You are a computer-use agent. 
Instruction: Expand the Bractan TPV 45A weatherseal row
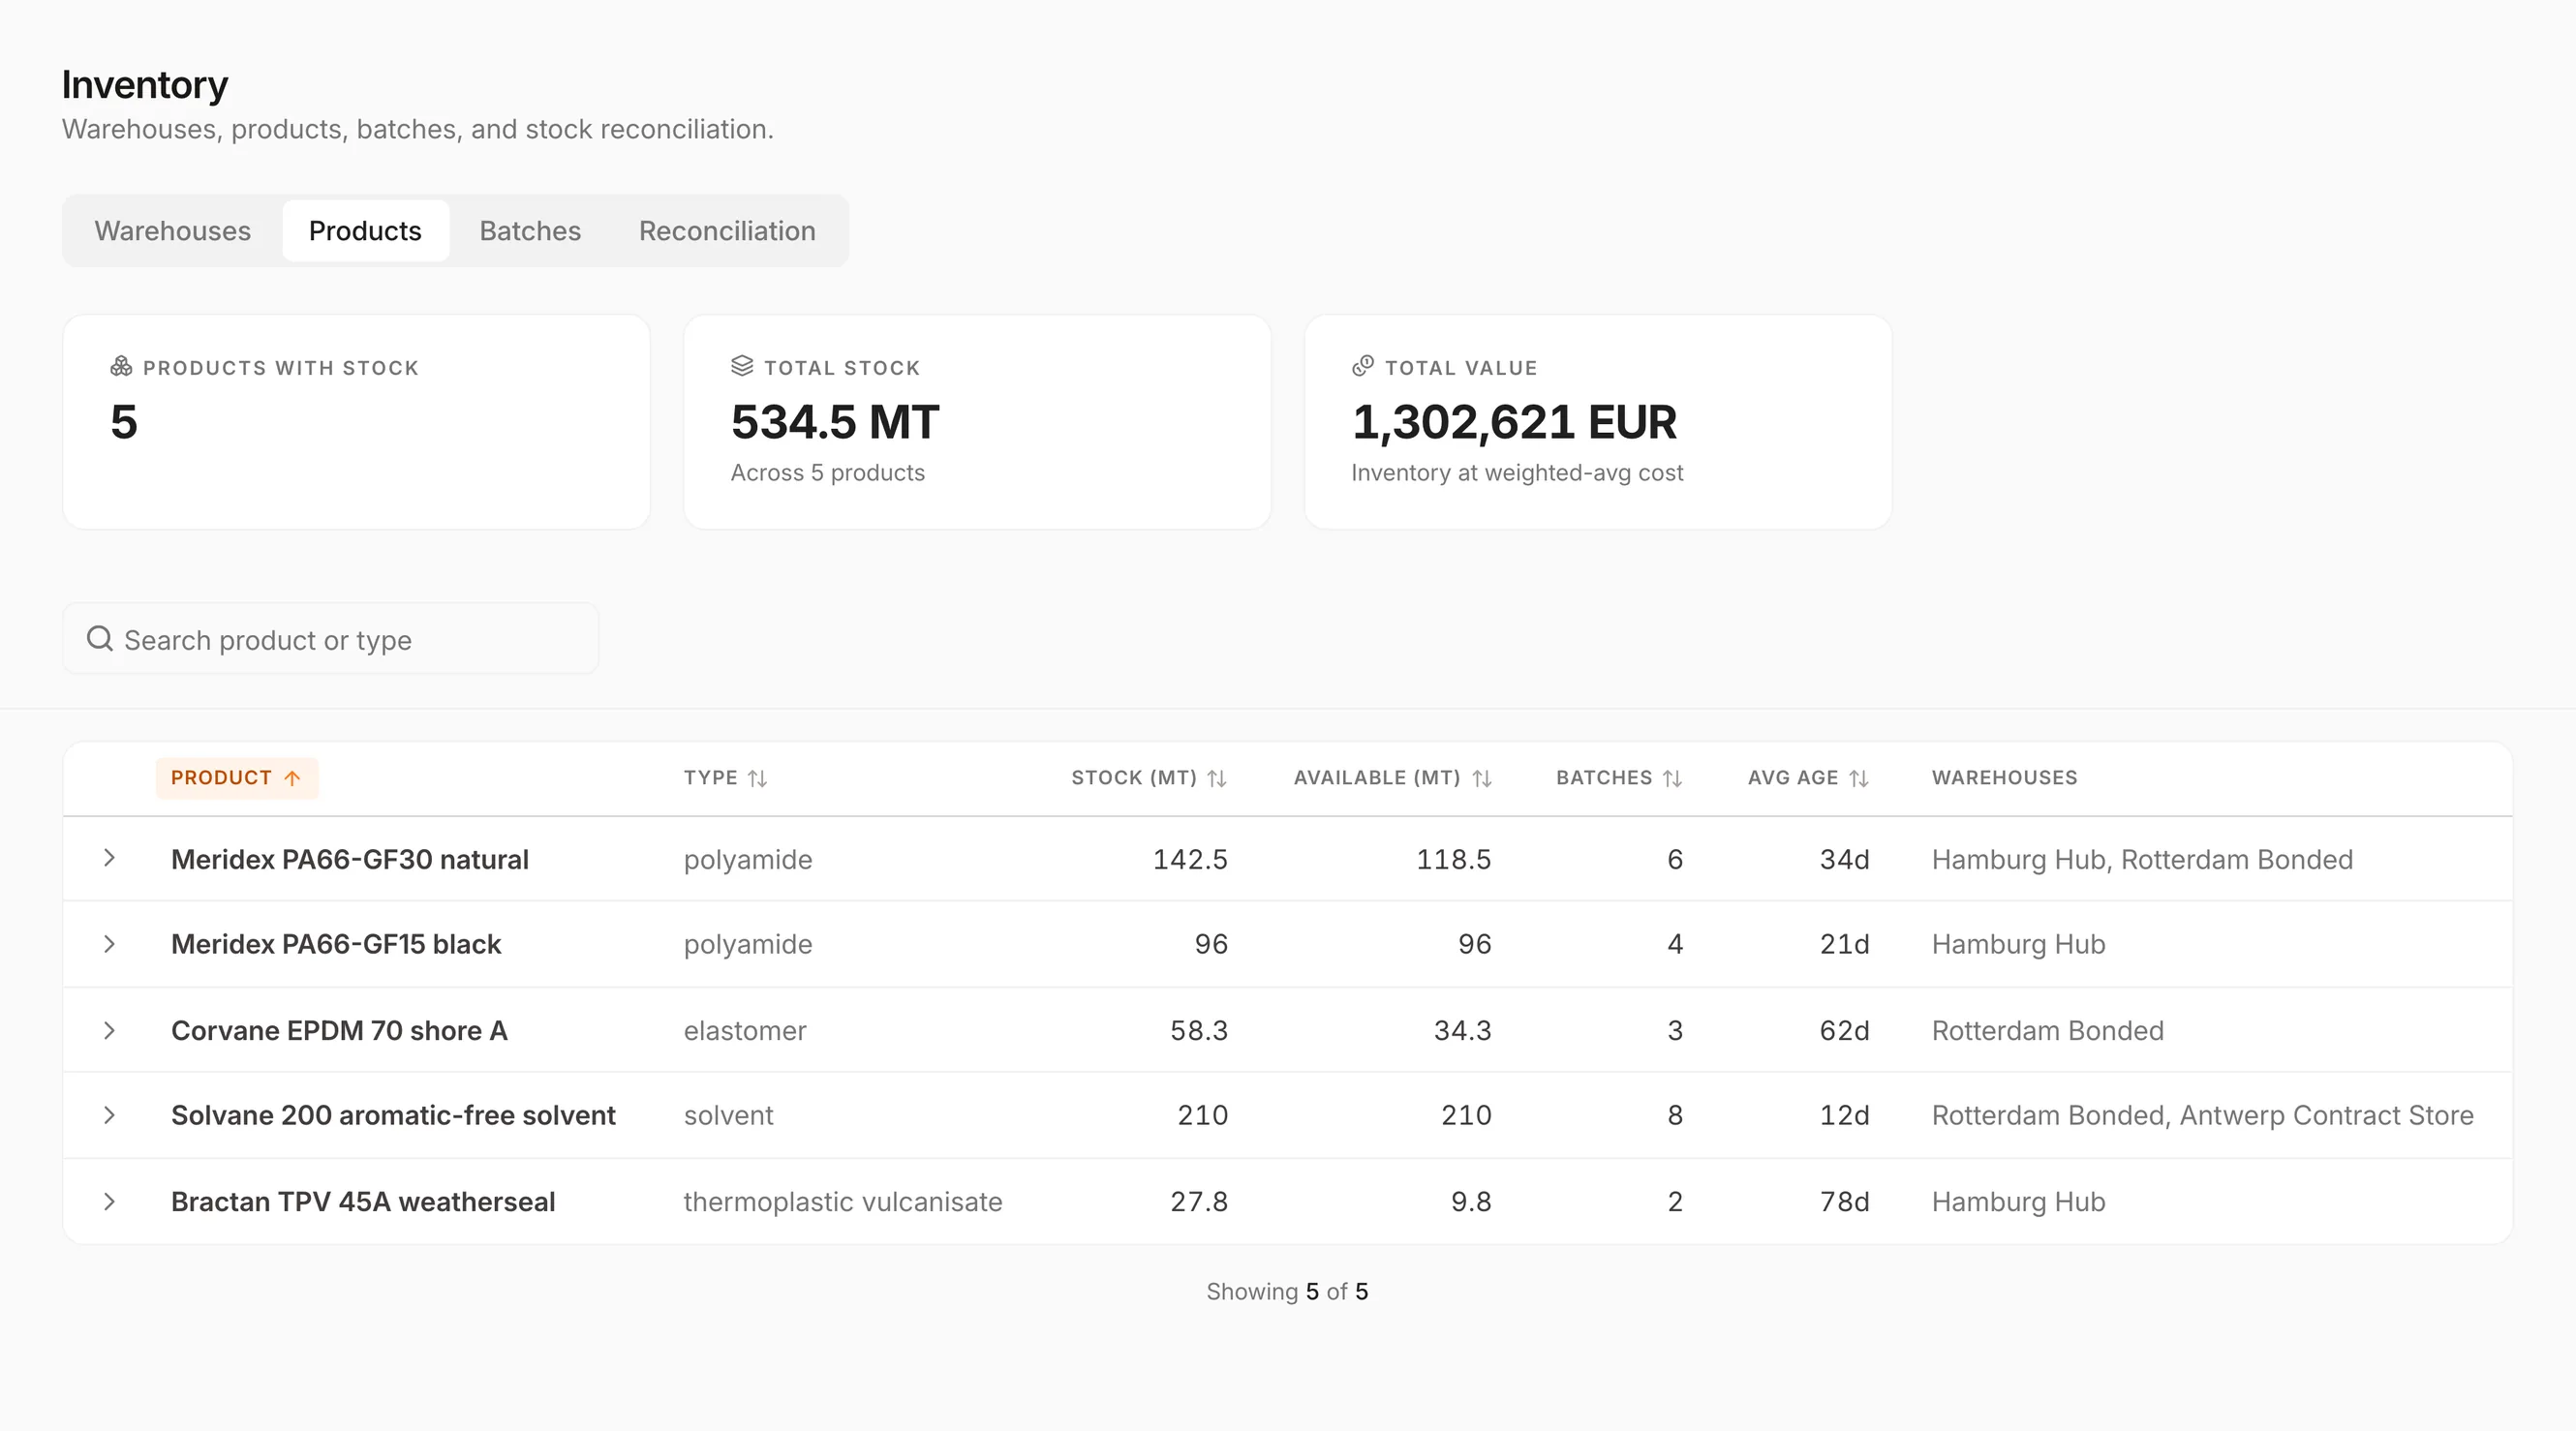tap(110, 1201)
